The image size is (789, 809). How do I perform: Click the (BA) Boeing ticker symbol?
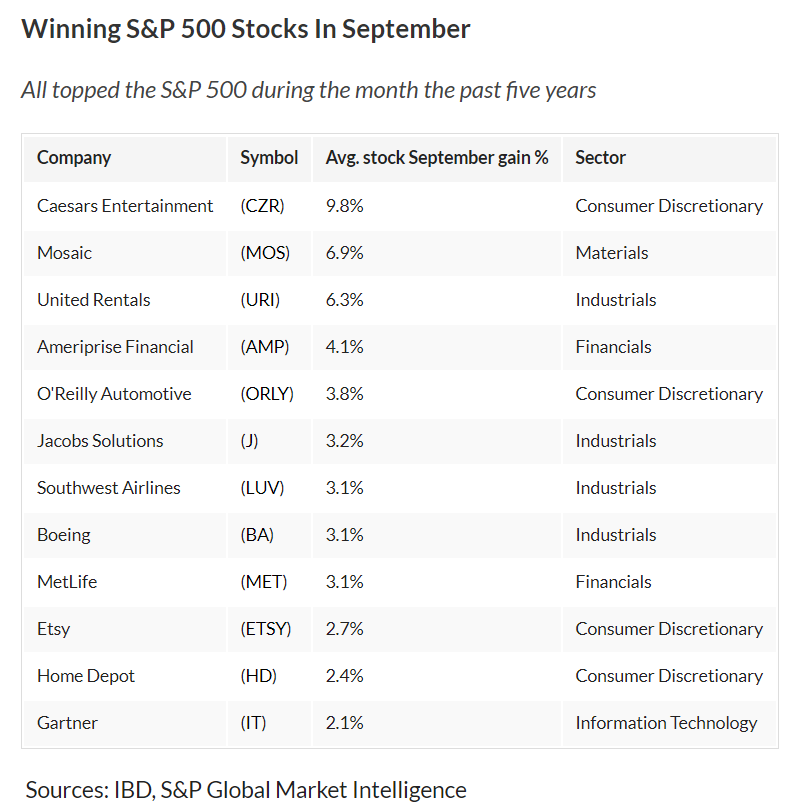(257, 534)
